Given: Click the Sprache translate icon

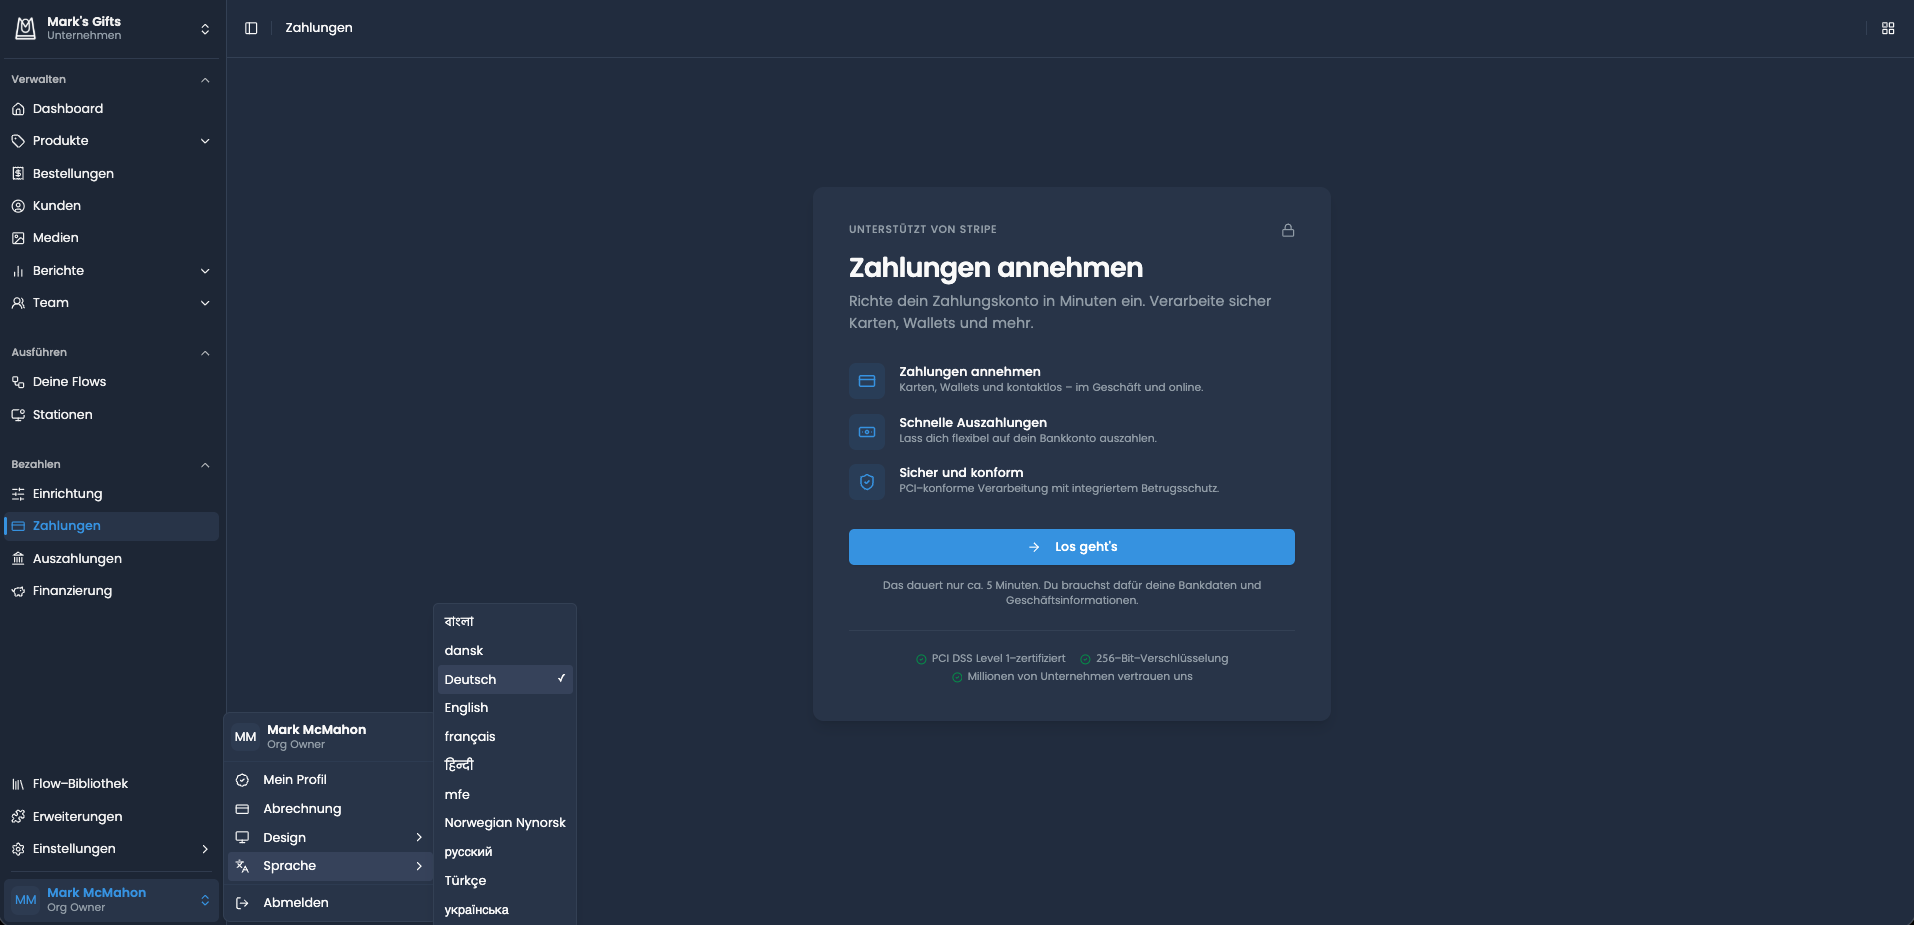Looking at the screenshot, I should tap(242, 866).
